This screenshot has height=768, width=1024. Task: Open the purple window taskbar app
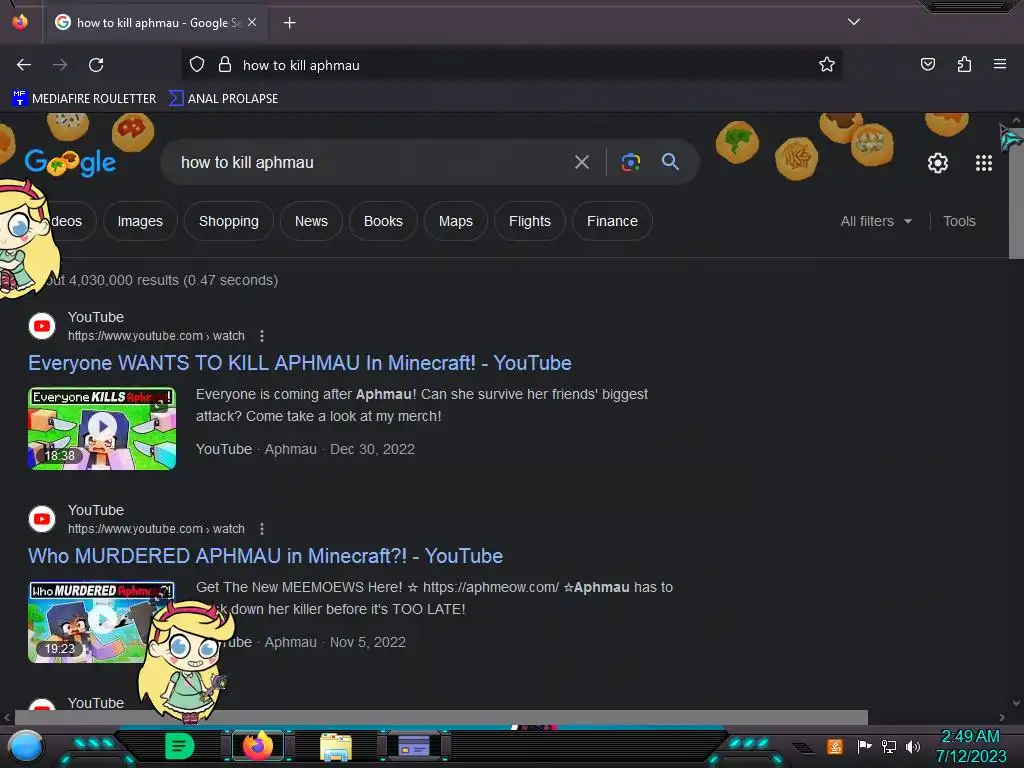coord(414,746)
